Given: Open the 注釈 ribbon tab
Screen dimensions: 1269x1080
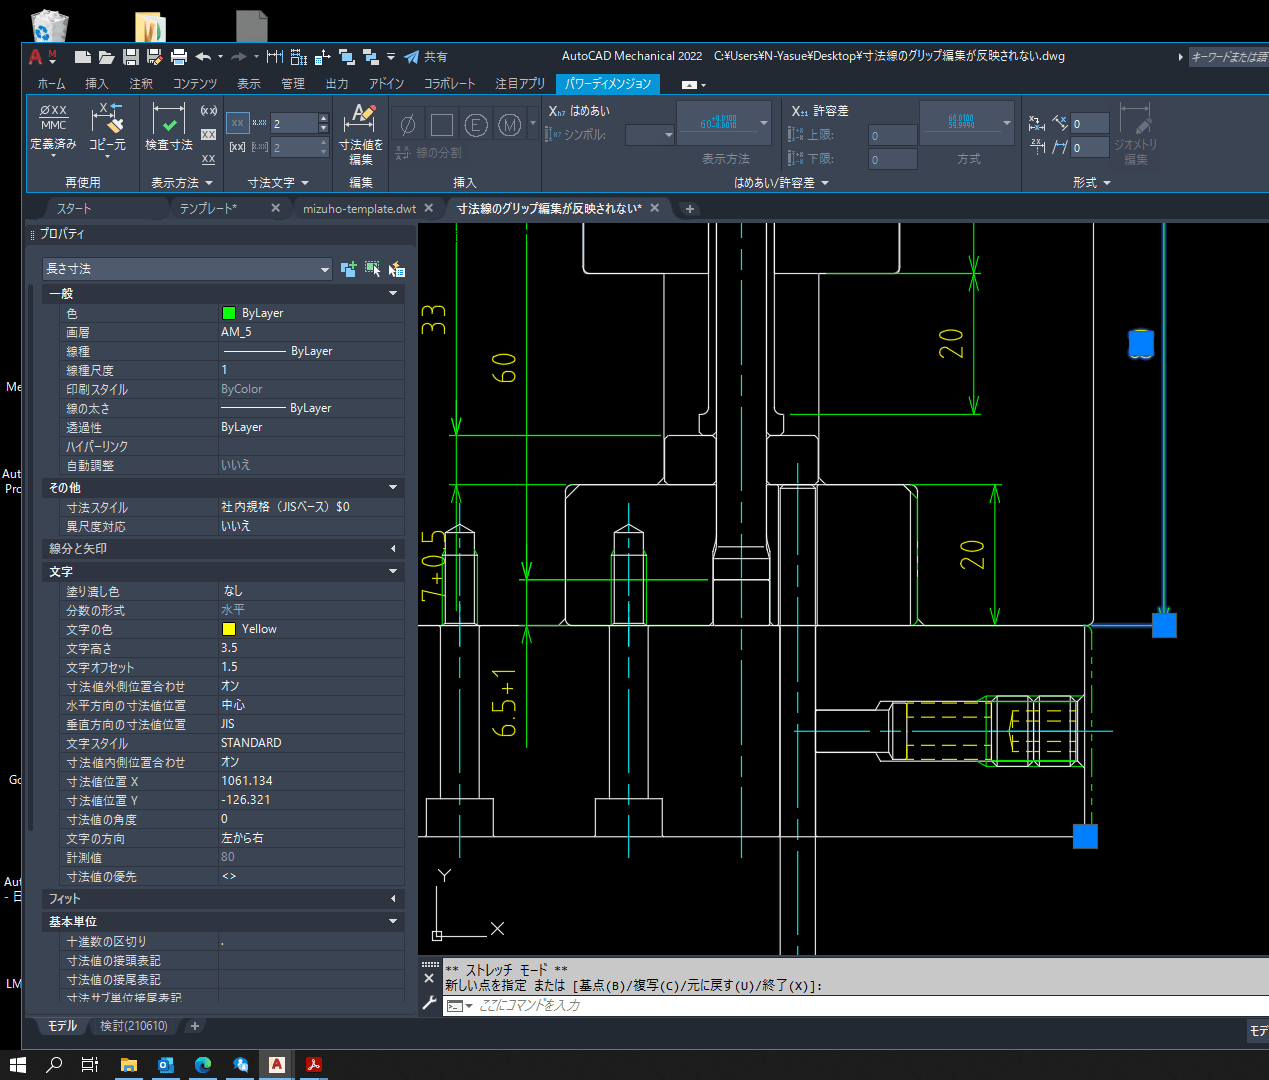Looking at the screenshot, I should coord(141,84).
